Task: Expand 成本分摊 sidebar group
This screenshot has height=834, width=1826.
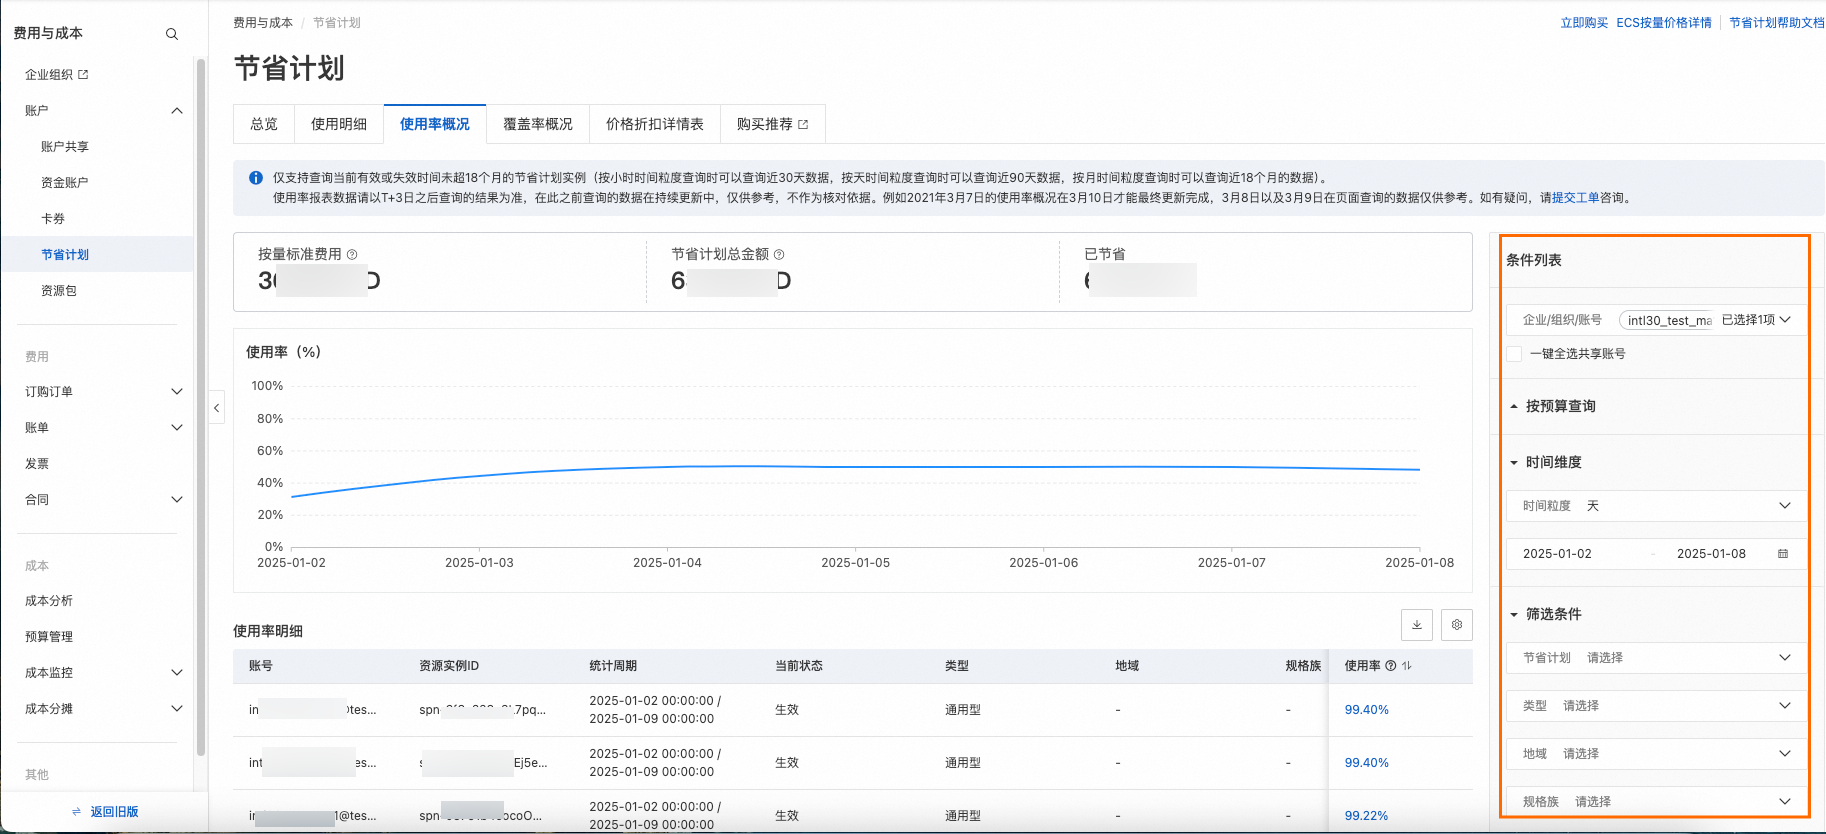Action: tap(177, 709)
